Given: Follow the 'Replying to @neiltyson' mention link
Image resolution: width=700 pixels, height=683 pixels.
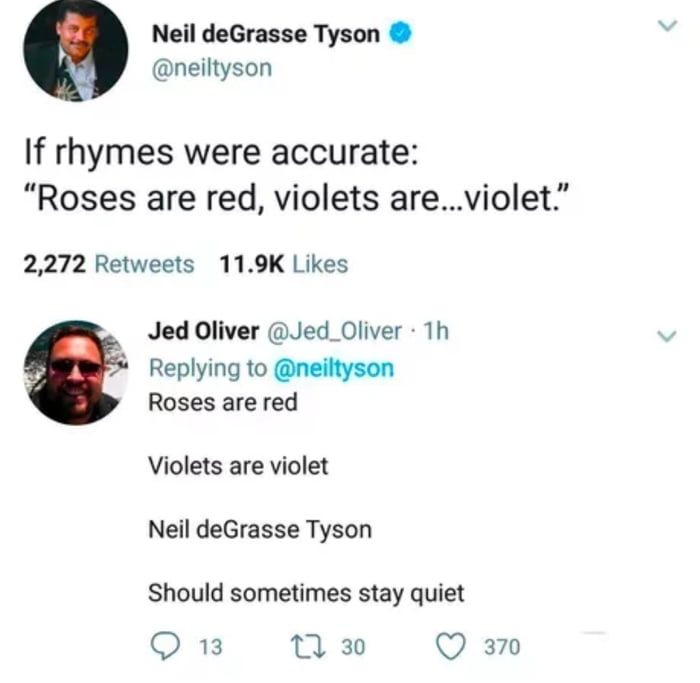Looking at the screenshot, I should tap(333, 368).
